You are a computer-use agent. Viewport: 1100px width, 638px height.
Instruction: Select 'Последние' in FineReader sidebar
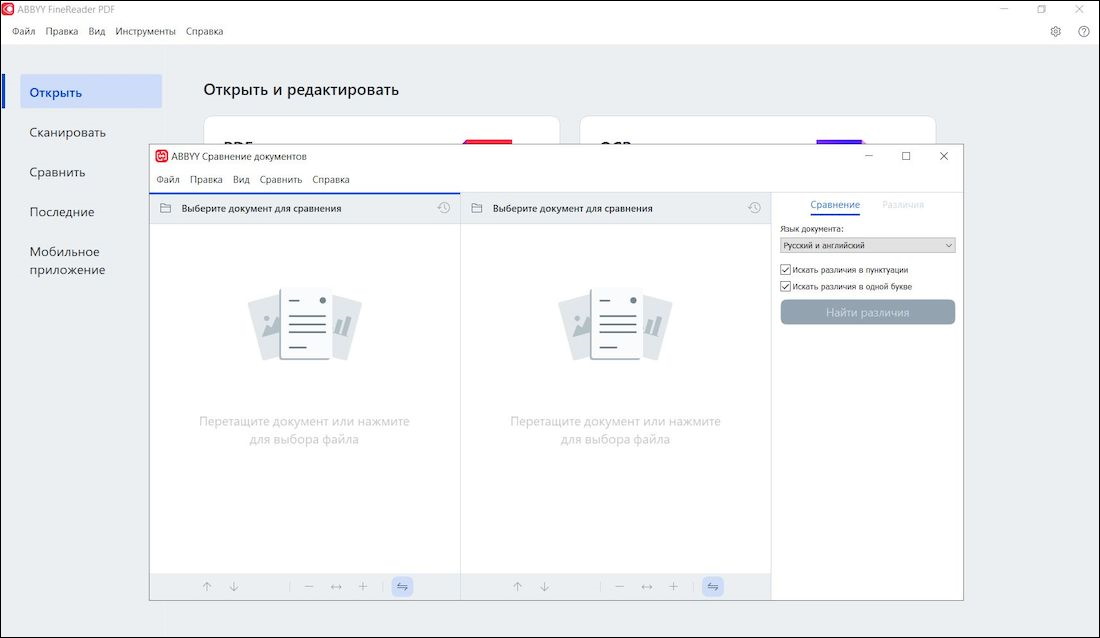click(62, 212)
